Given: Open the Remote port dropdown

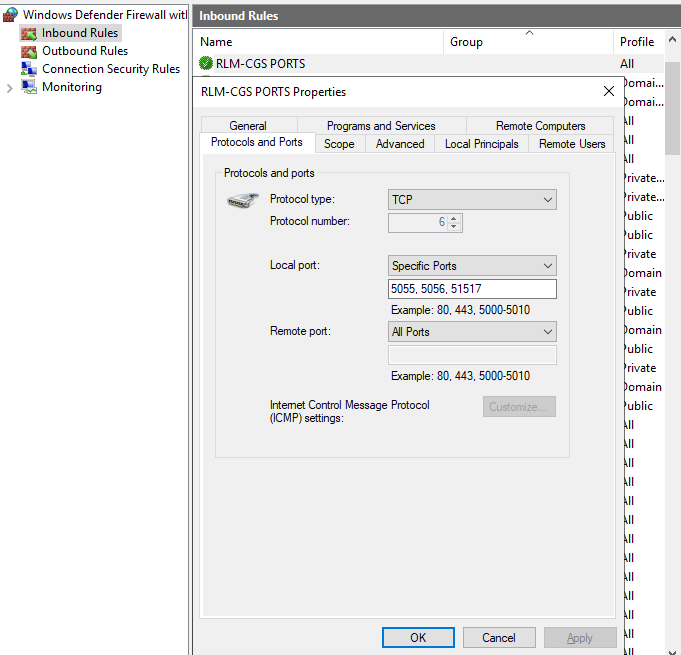Looking at the screenshot, I should coord(472,332).
